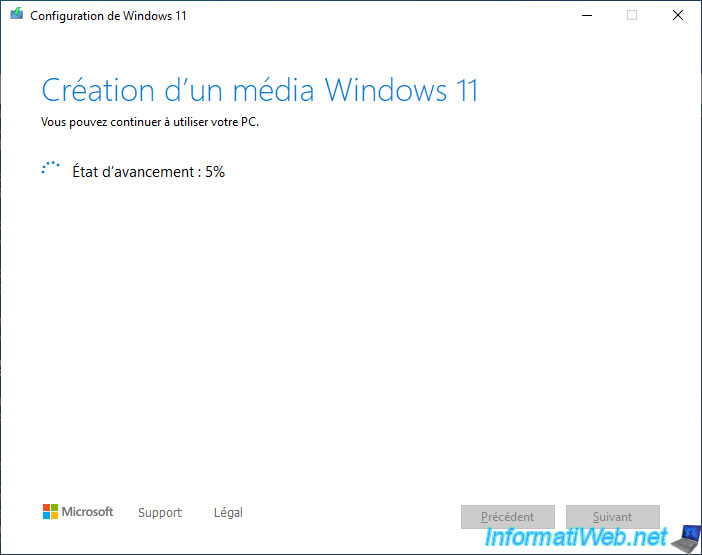Click 'Vous pouvez continuer à utiliser votre PC.'
Viewport: 702px width, 555px height.
(x=150, y=122)
